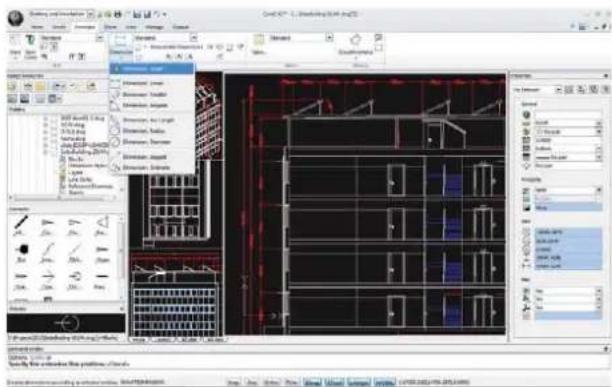612x387 pixels.
Task: Select the Blocks node in folder tree
Action: click(75, 159)
